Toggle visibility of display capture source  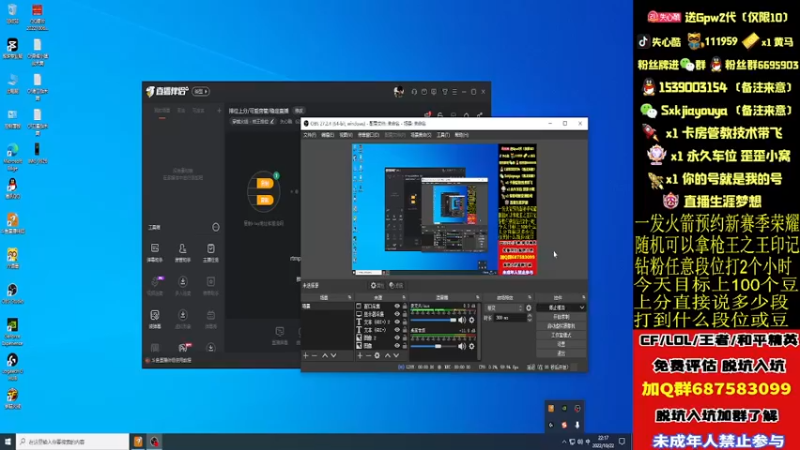pyautogui.click(x=397, y=314)
